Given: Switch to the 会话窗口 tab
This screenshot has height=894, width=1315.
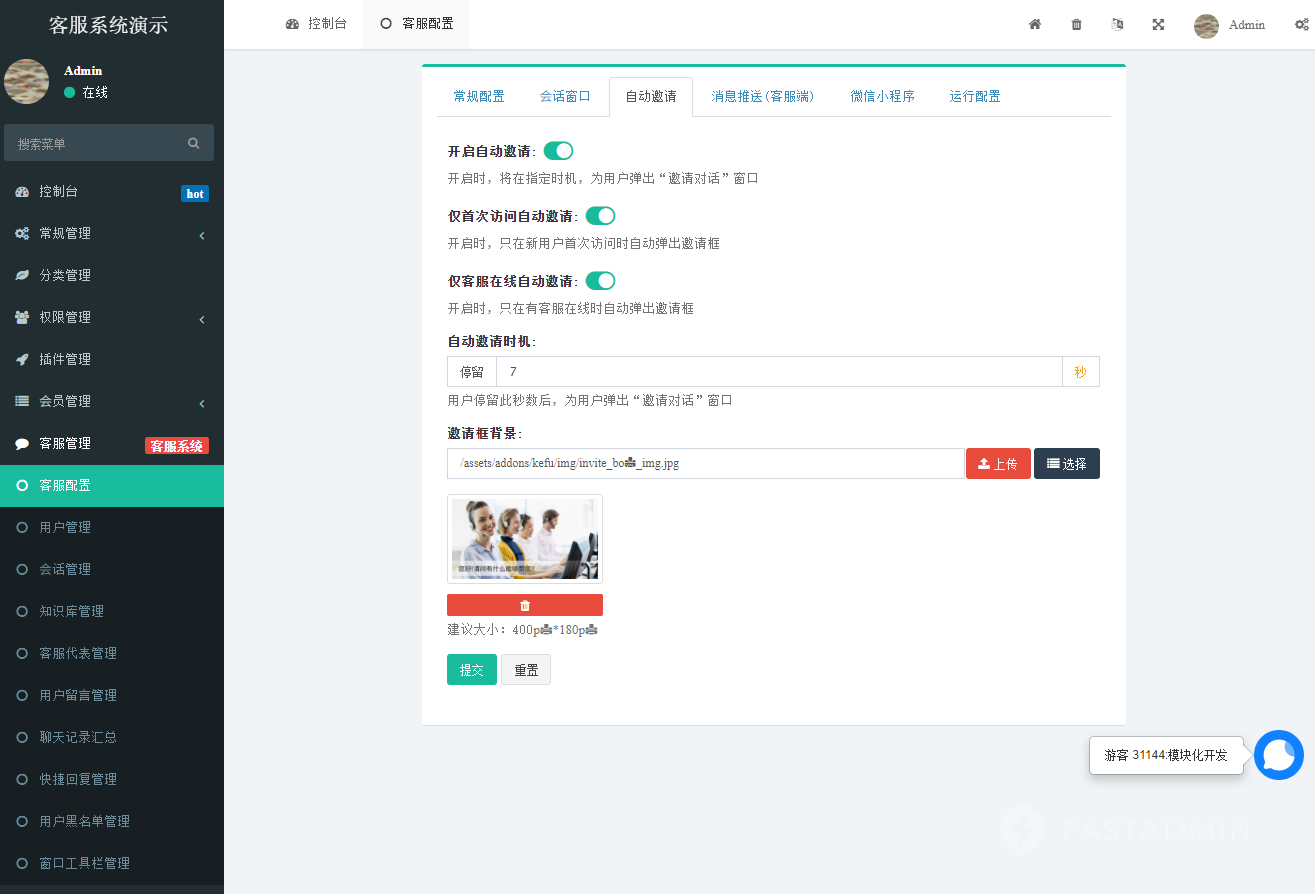Looking at the screenshot, I should coord(564,96).
